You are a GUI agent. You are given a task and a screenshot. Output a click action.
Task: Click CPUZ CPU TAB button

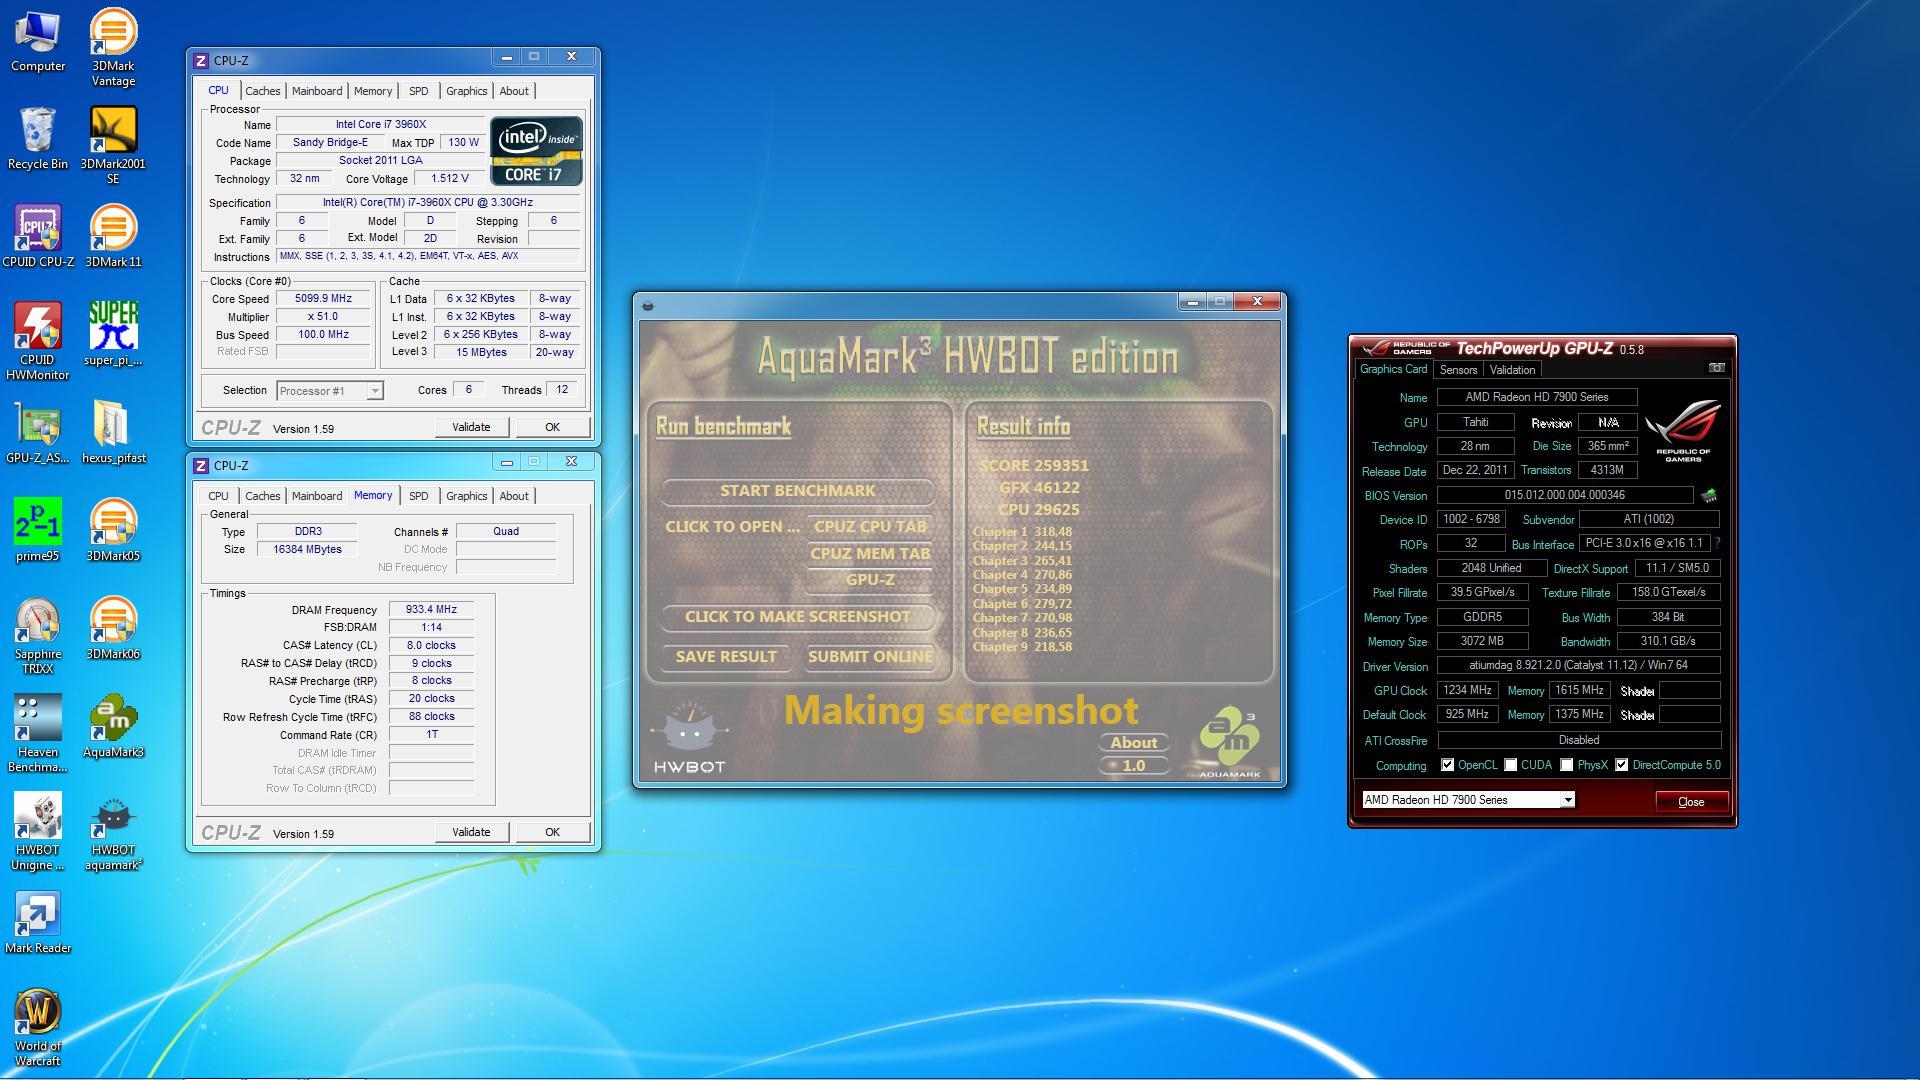[870, 527]
